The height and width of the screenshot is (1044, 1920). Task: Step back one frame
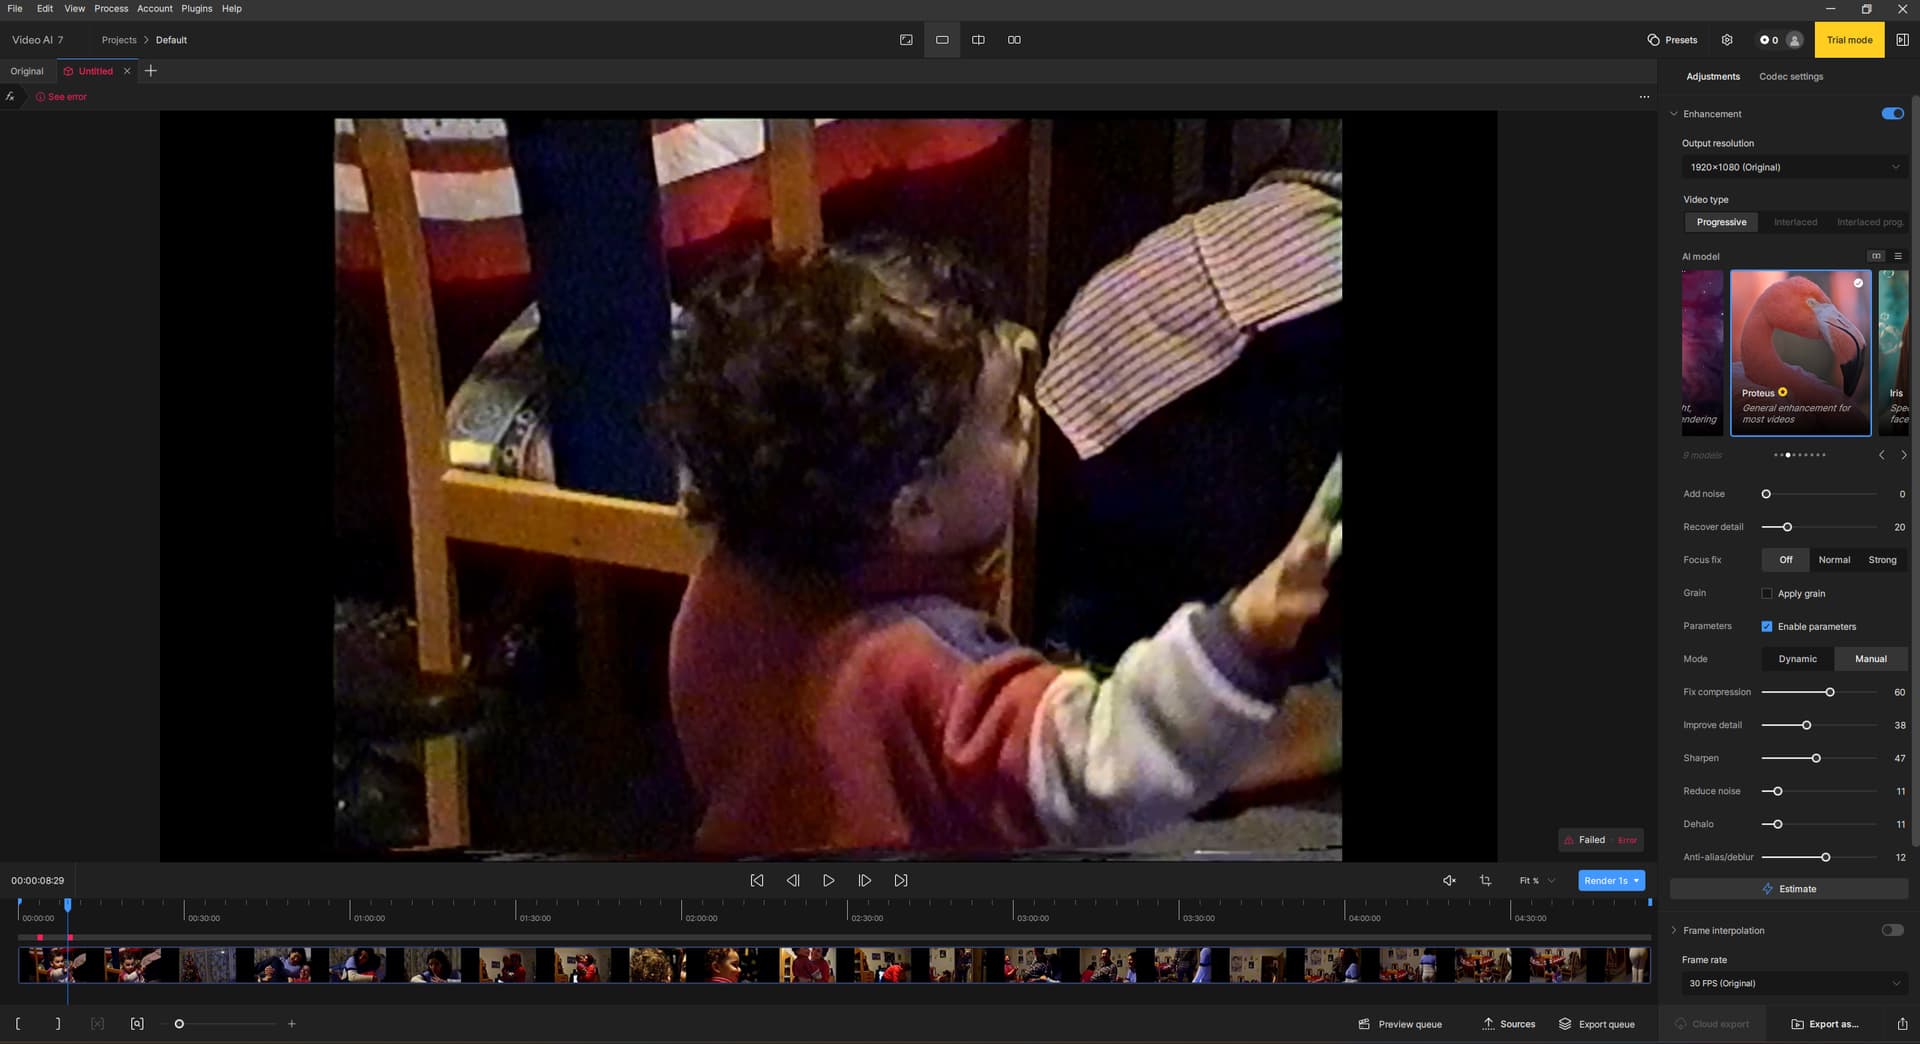793,880
